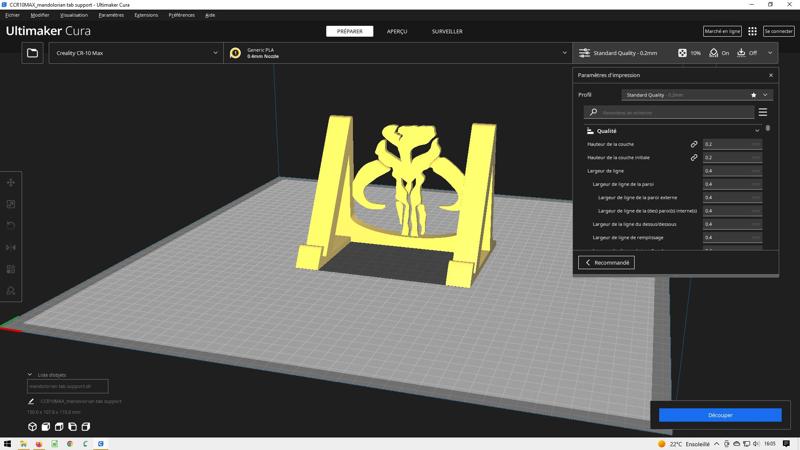This screenshot has height=450, width=800.
Task: Open the Extensions menu
Action: (146, 15)
